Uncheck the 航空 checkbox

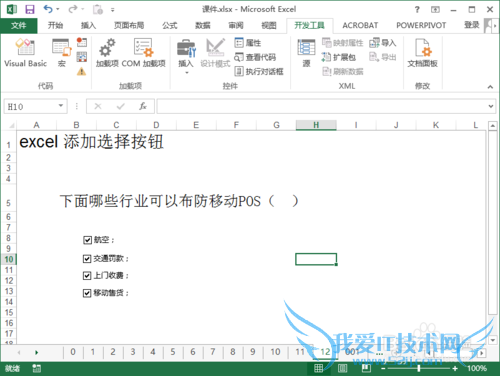pyautogui.click(x=87, y=240)
